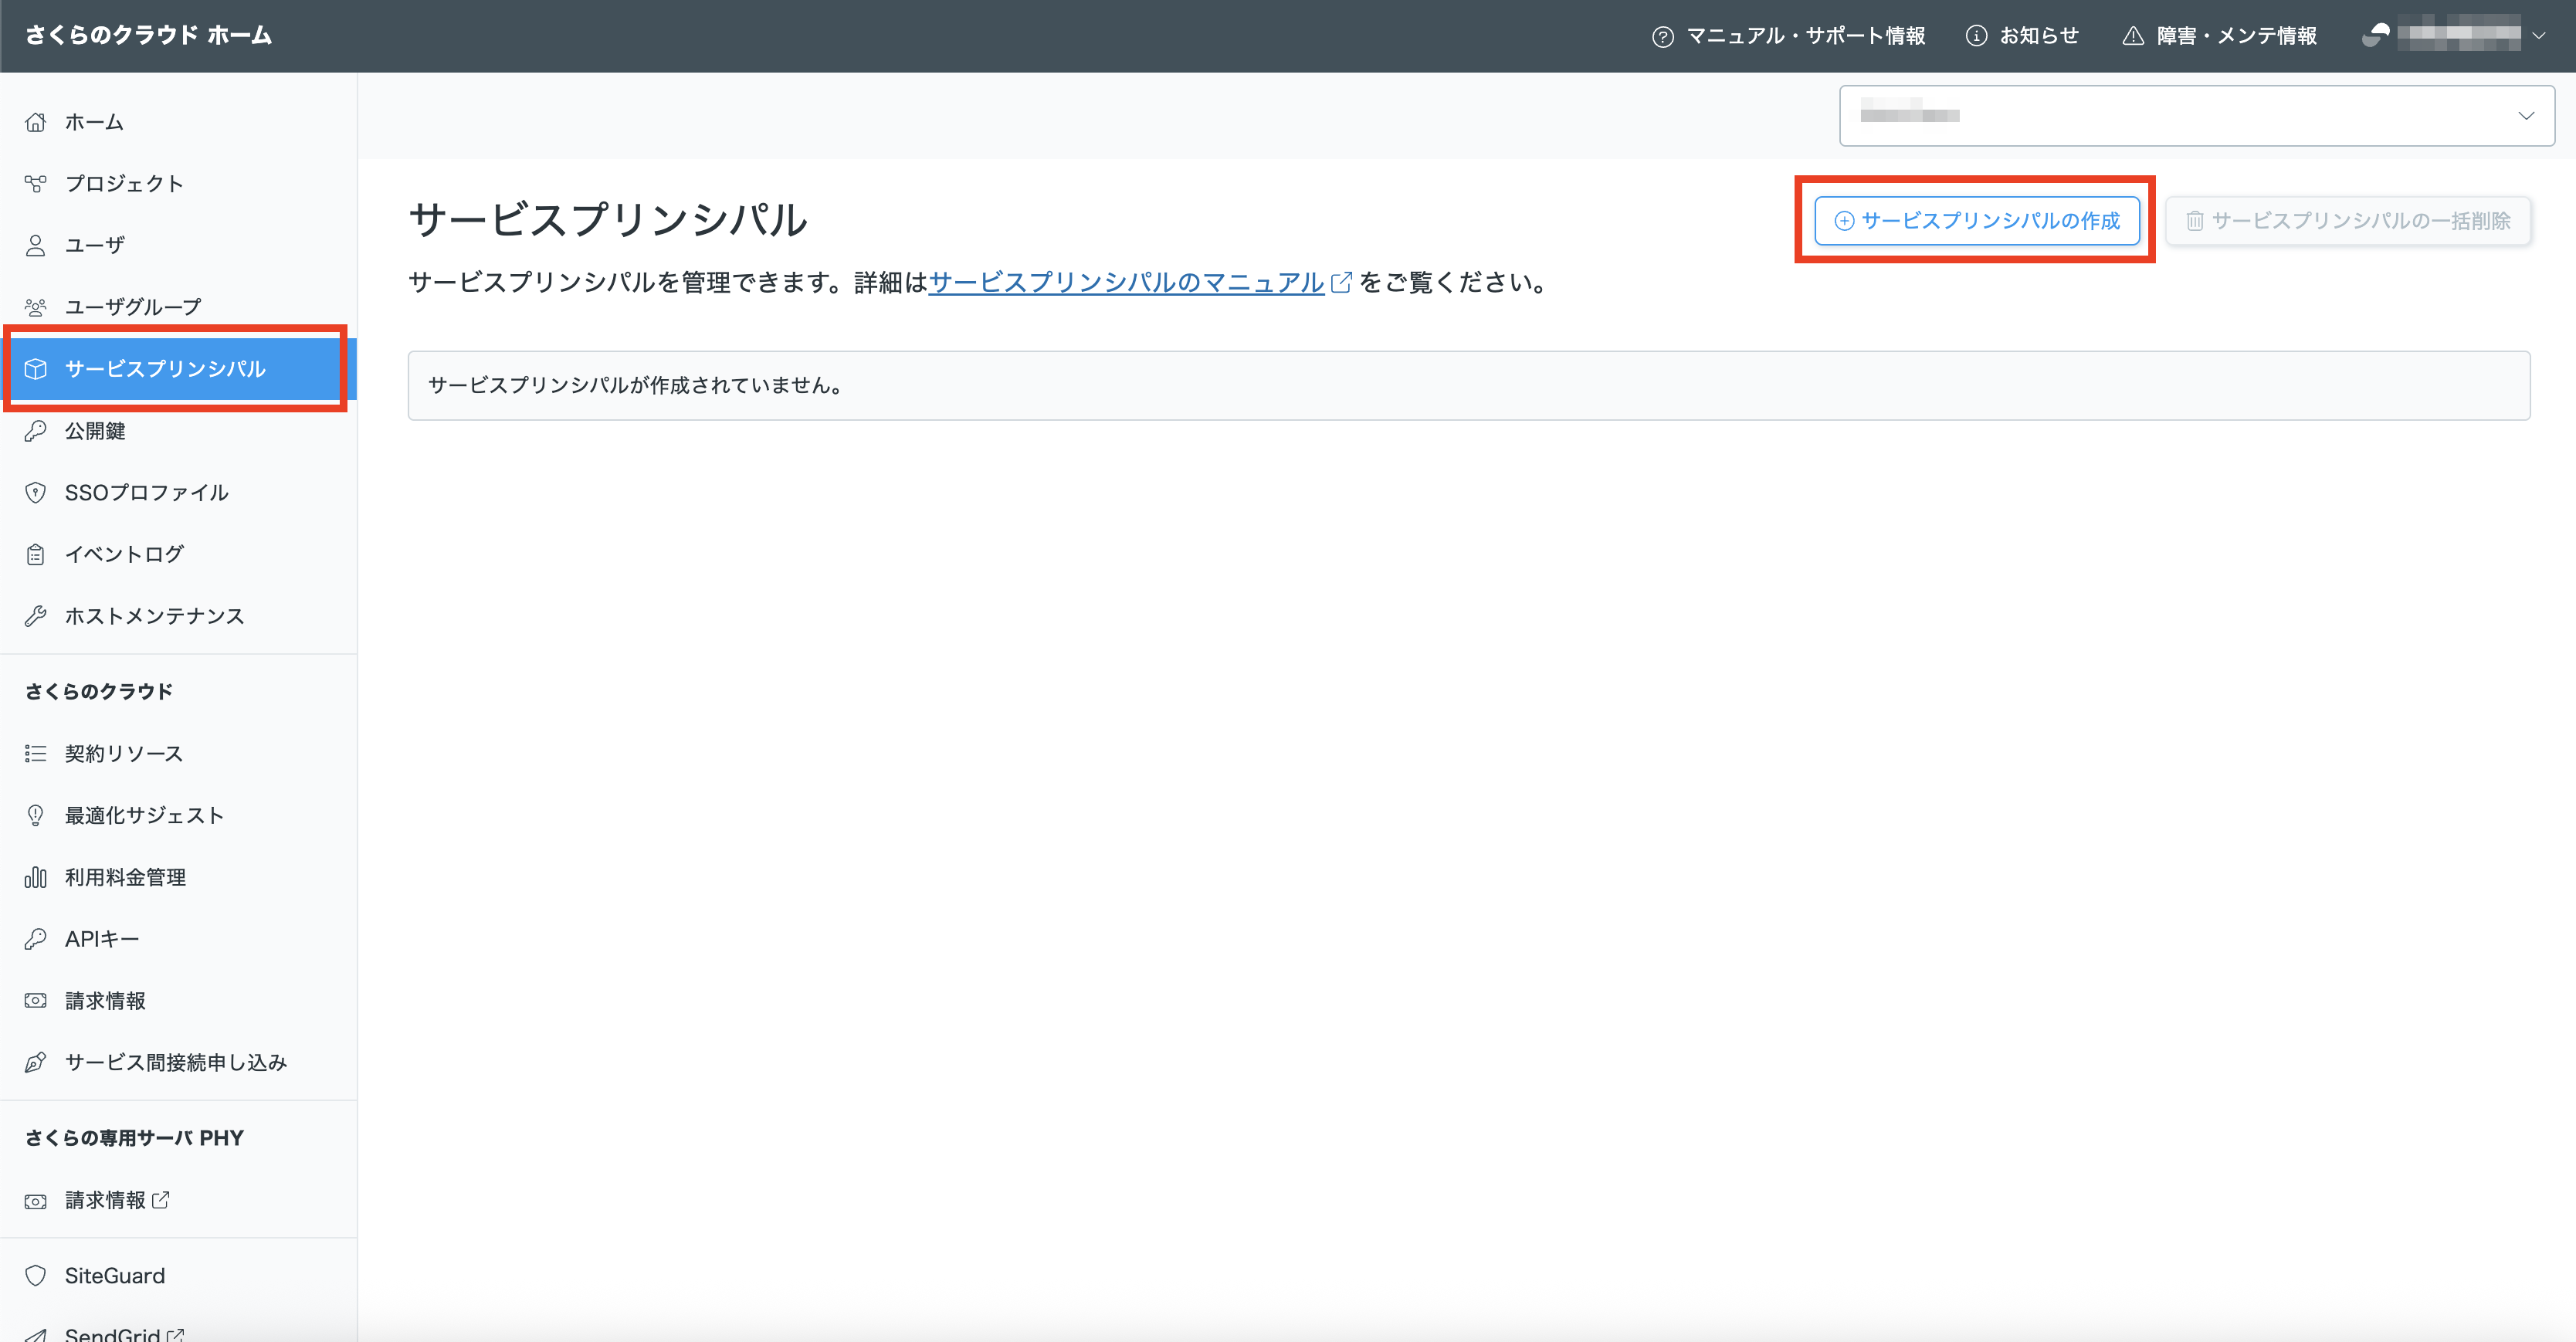2576x1342 pixels.
Task: Click the SSO profile shield icon
Action: click(x=36, y=493)
